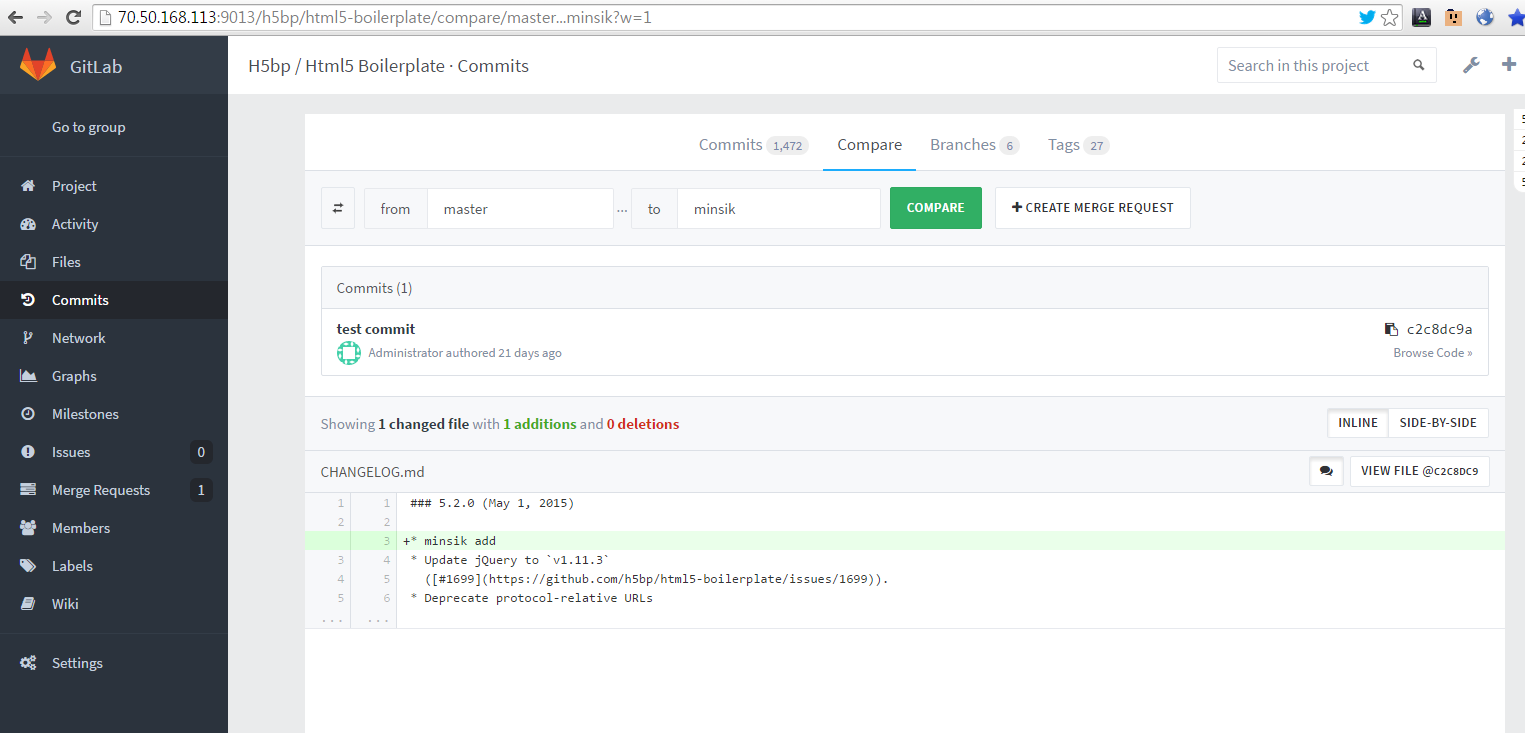Image resolution: width=1525 pixels, height=733 pixels.
Task: Switch to the Branches tab
Action: point(963,144)
